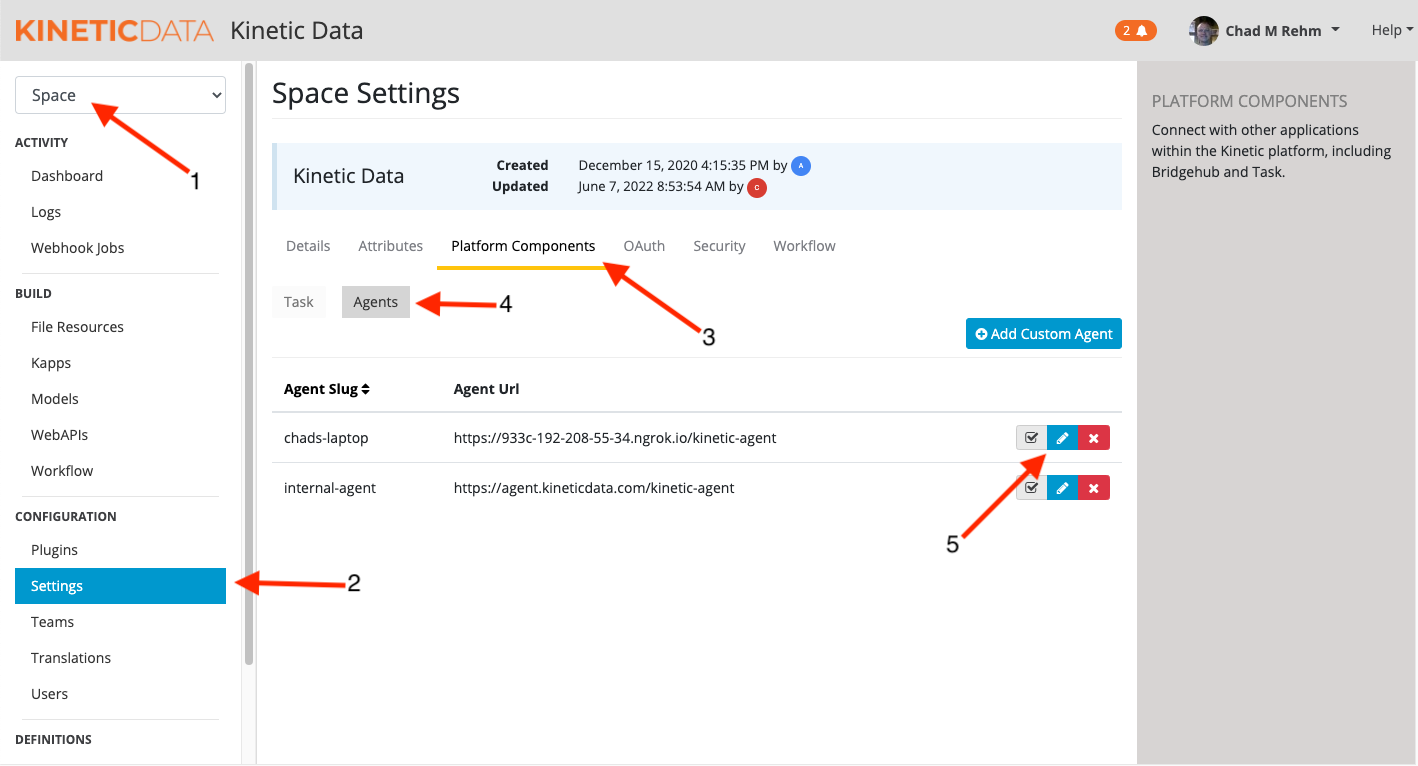Click the red updater avatar next to Updated
1418x766 pixels.
click(x=757, y=187)
